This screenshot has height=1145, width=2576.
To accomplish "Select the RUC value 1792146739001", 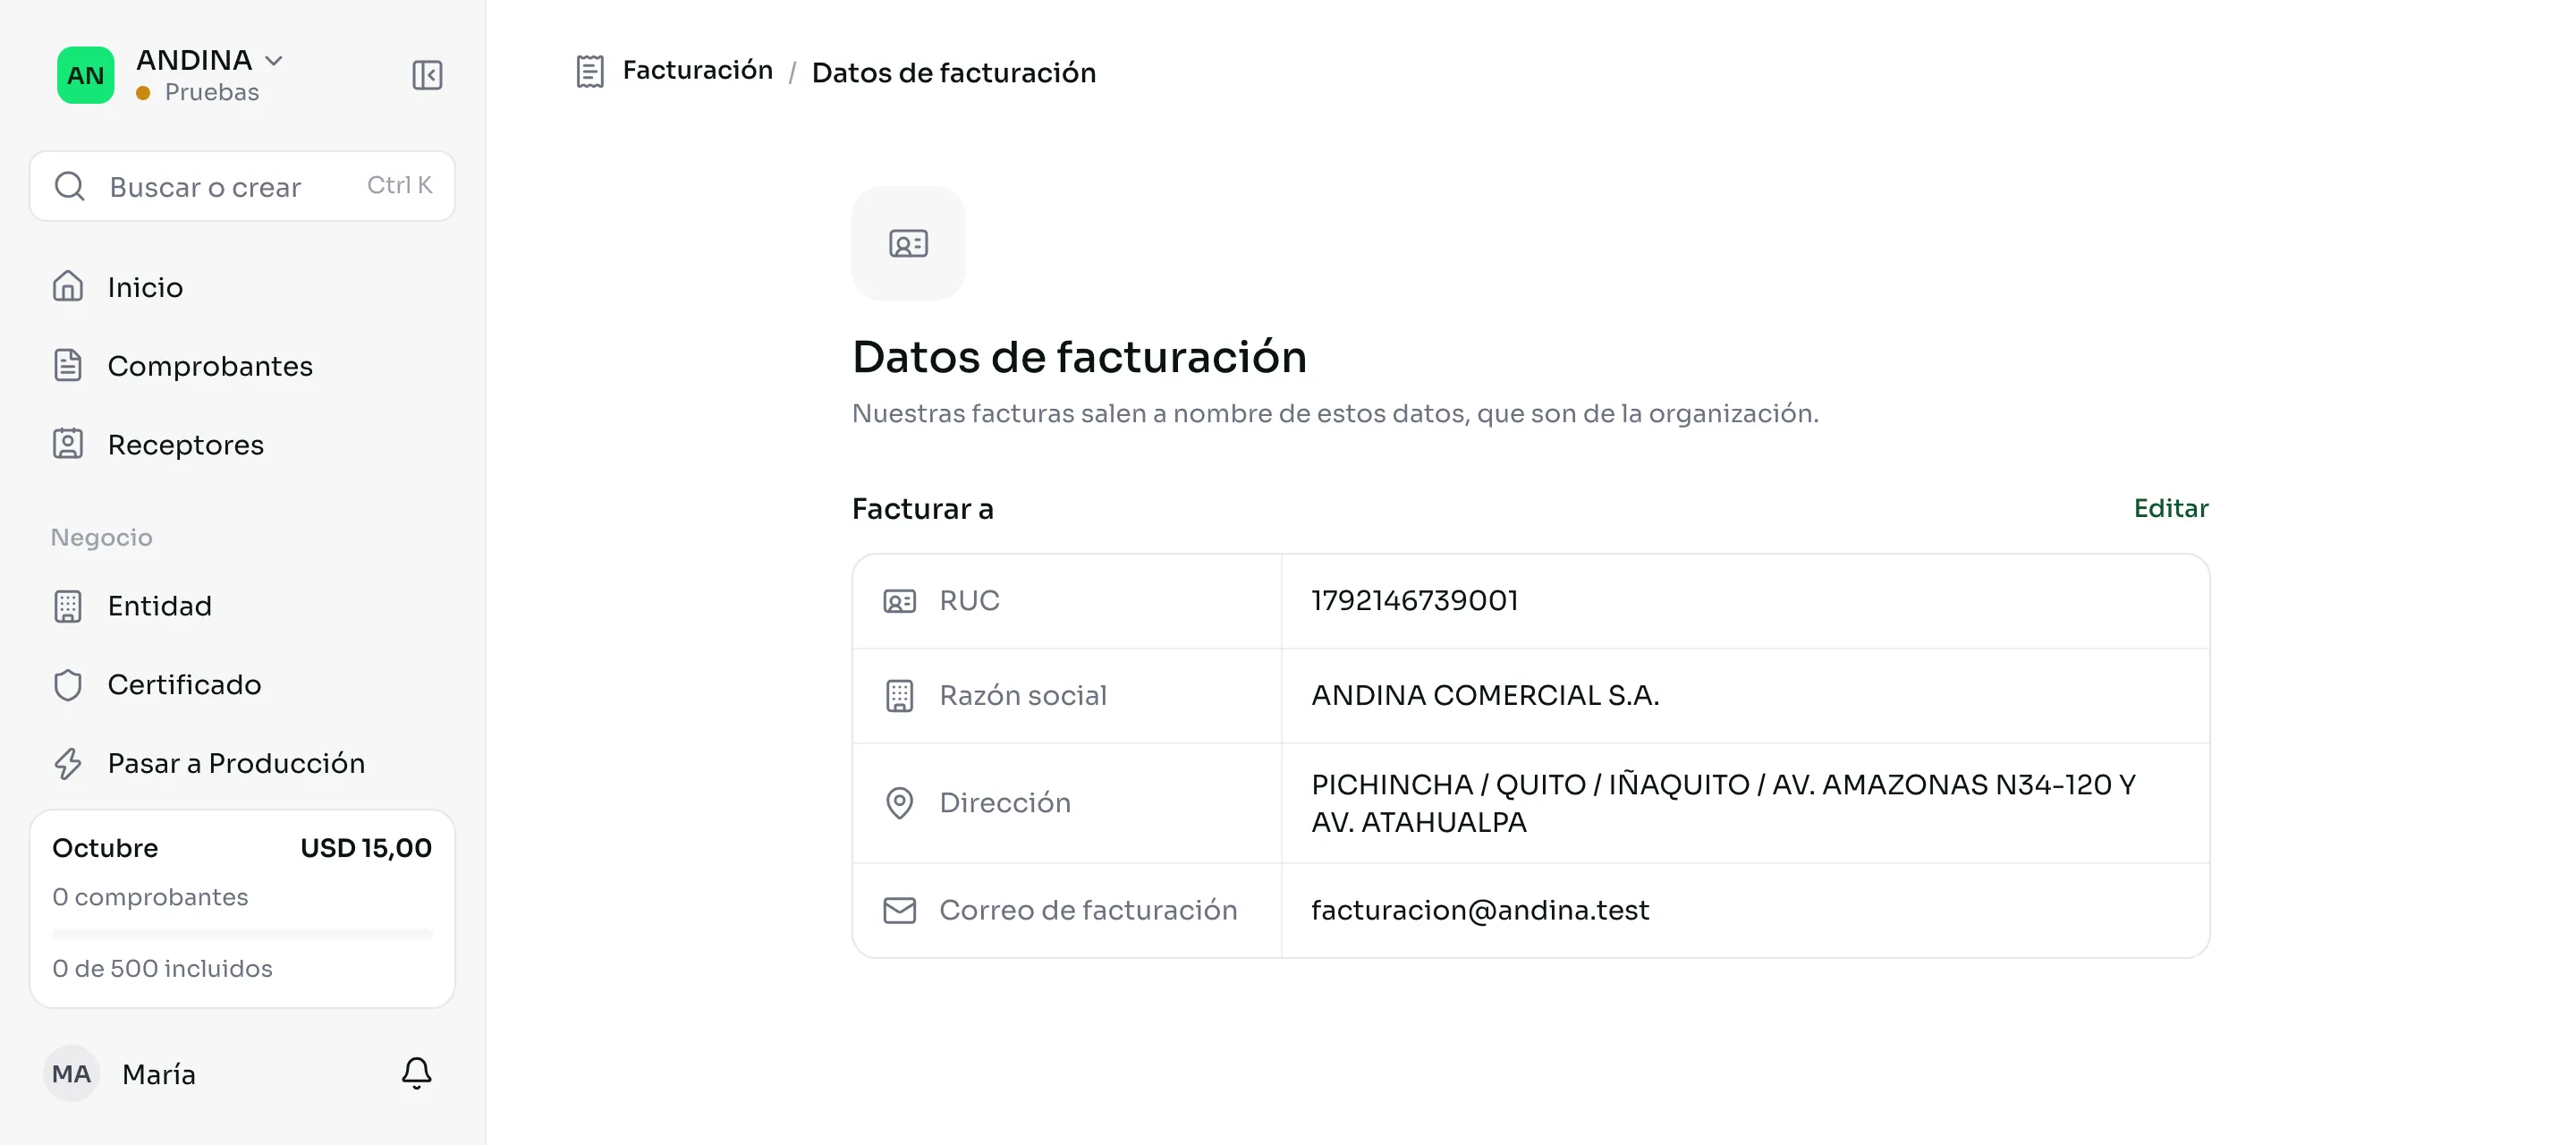I will click(1414, 601).
